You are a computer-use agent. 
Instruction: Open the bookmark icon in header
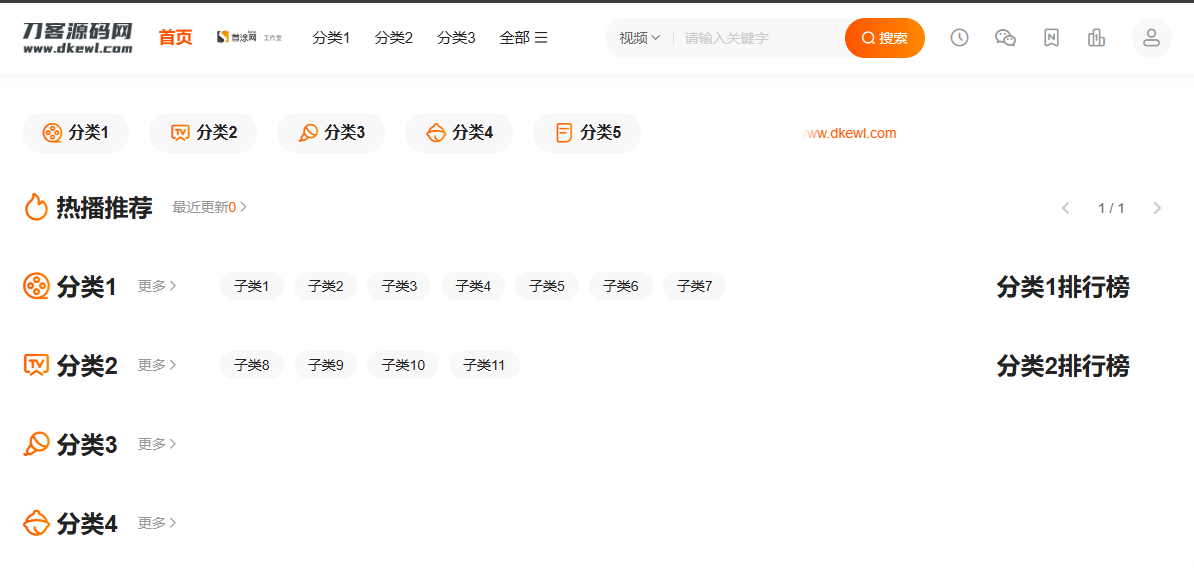[x=1051, y=38]
